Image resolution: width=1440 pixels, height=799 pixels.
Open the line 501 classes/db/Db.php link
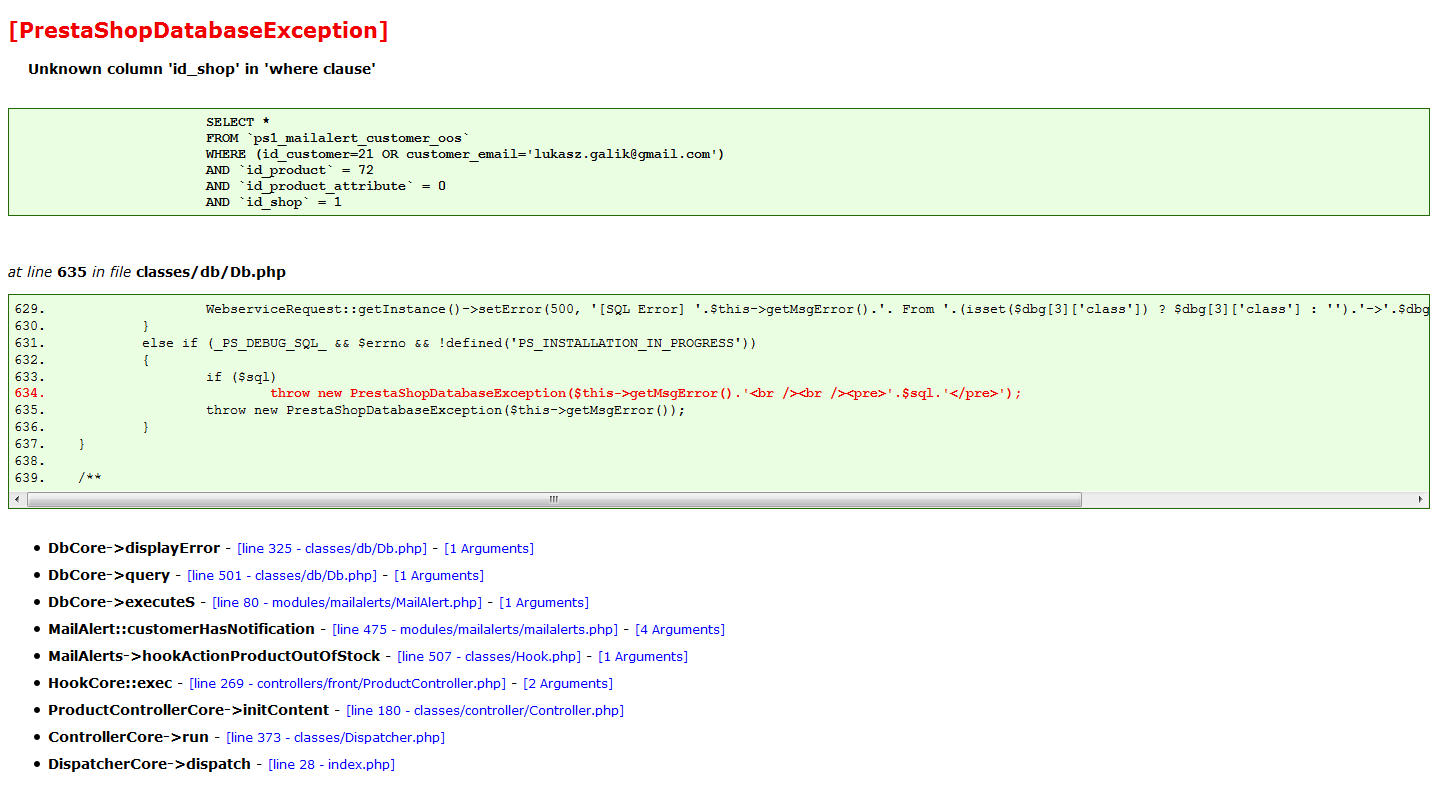tap(282, 576)
